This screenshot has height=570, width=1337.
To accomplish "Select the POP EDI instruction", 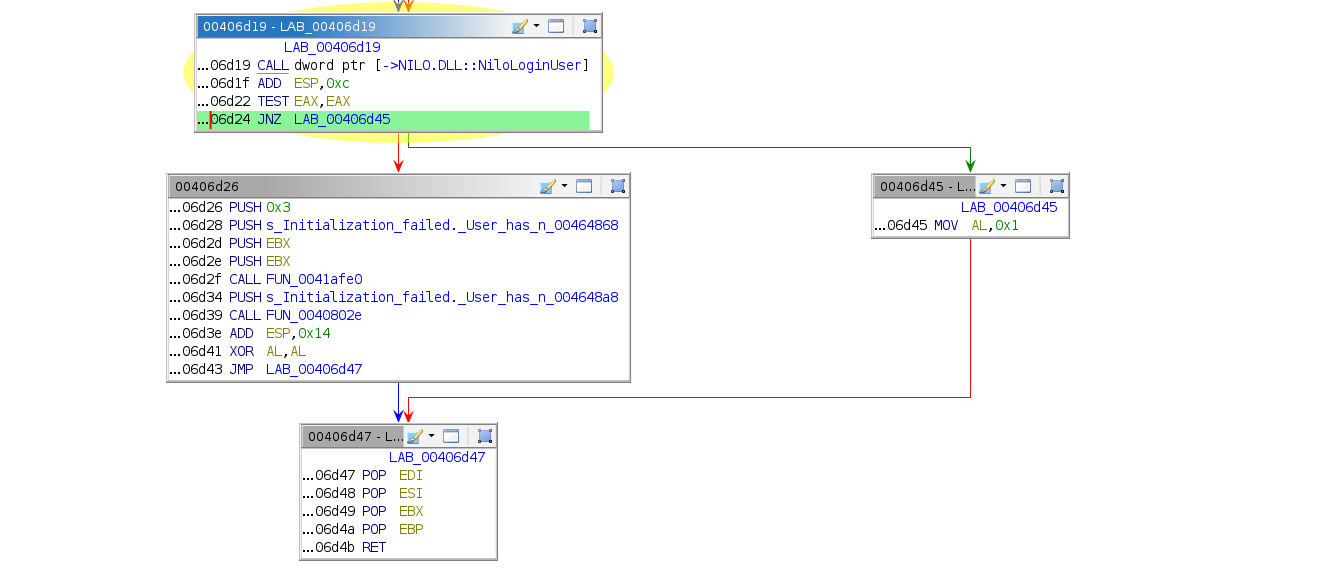I will 398,476.
